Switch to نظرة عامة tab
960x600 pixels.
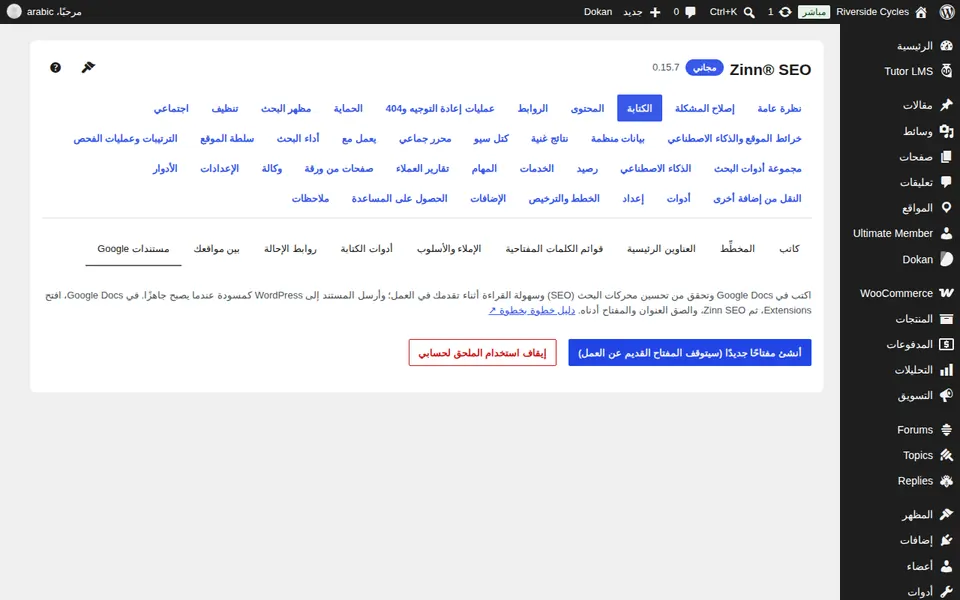tap(779, 108)
